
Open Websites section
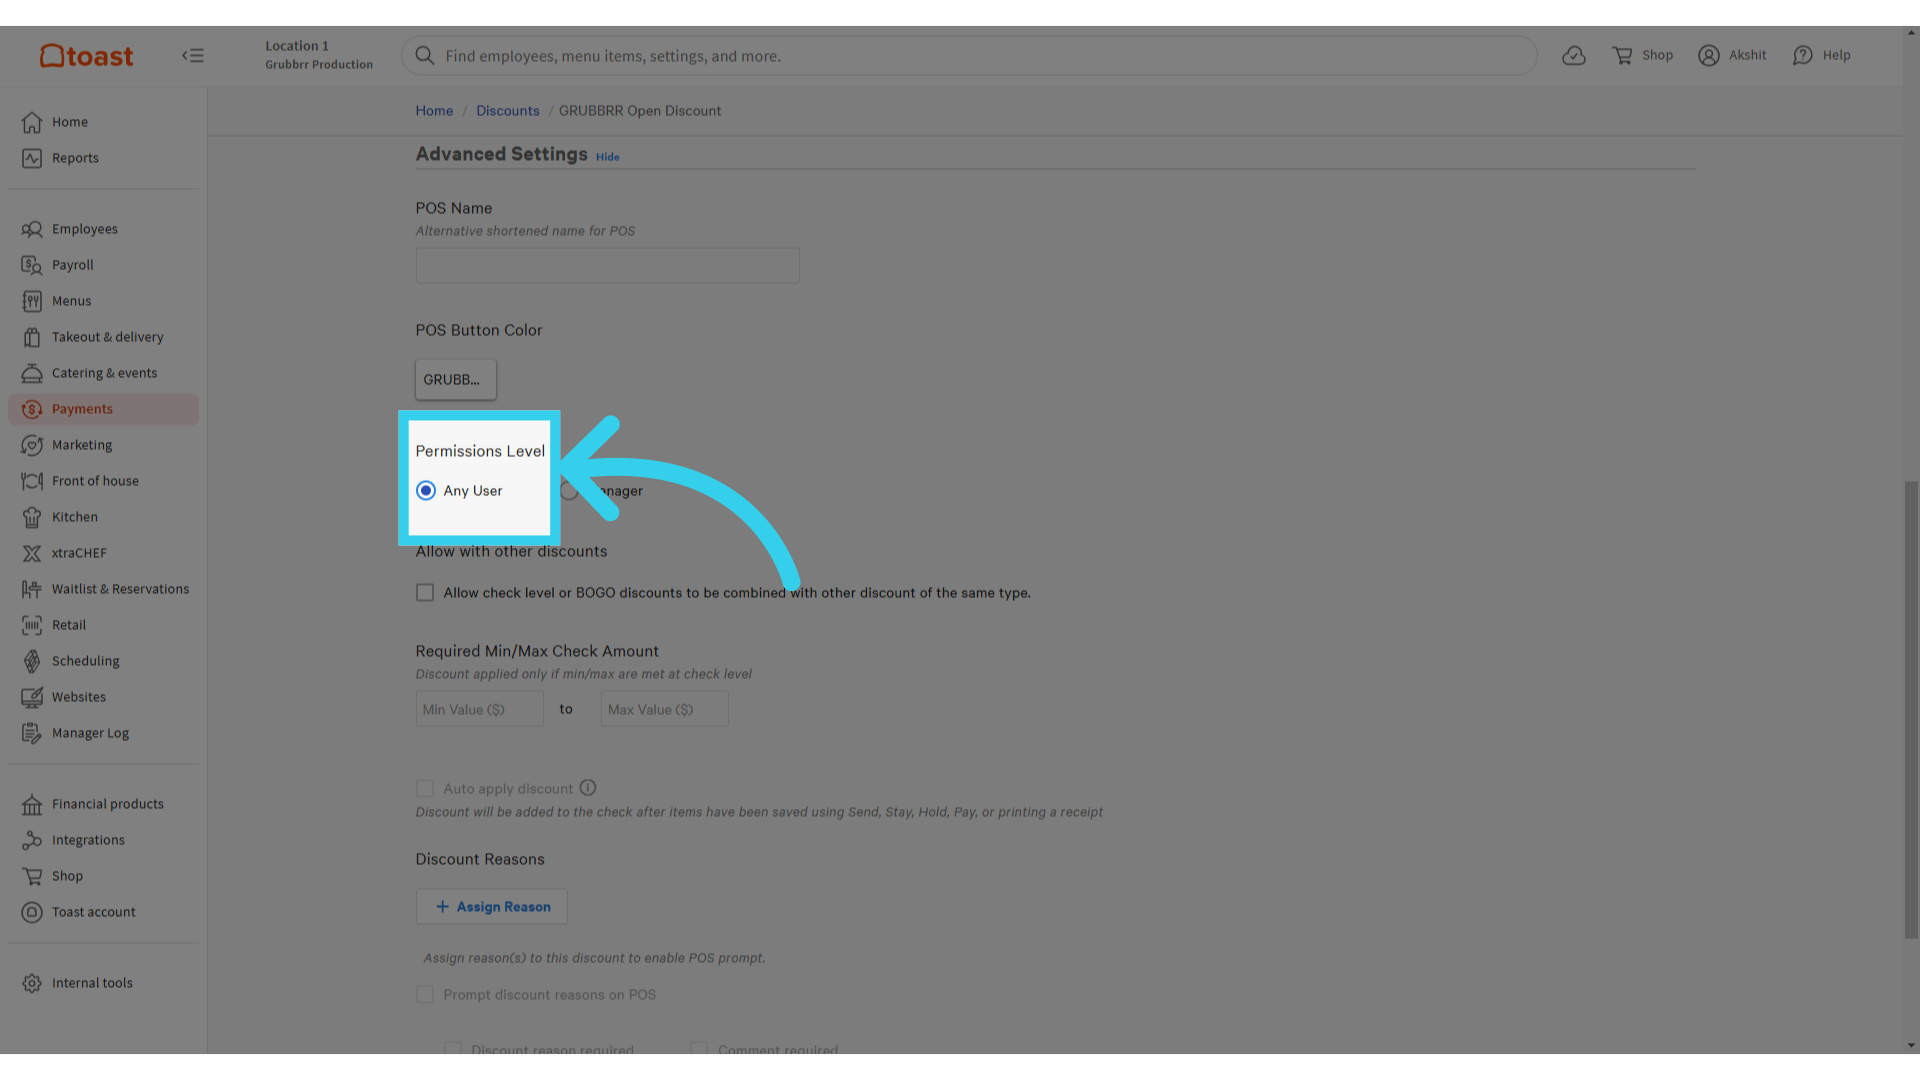point(103,697)
